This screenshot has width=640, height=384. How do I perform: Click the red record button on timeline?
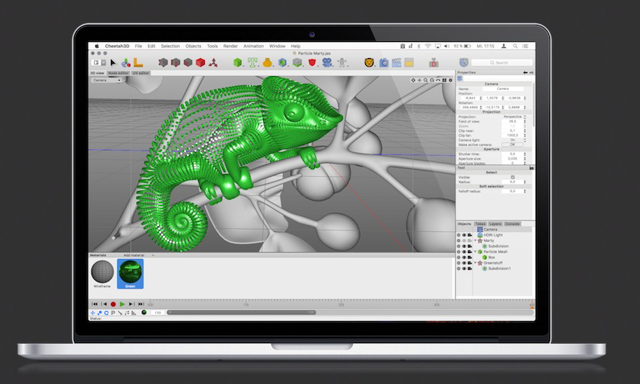coord(113,304)
